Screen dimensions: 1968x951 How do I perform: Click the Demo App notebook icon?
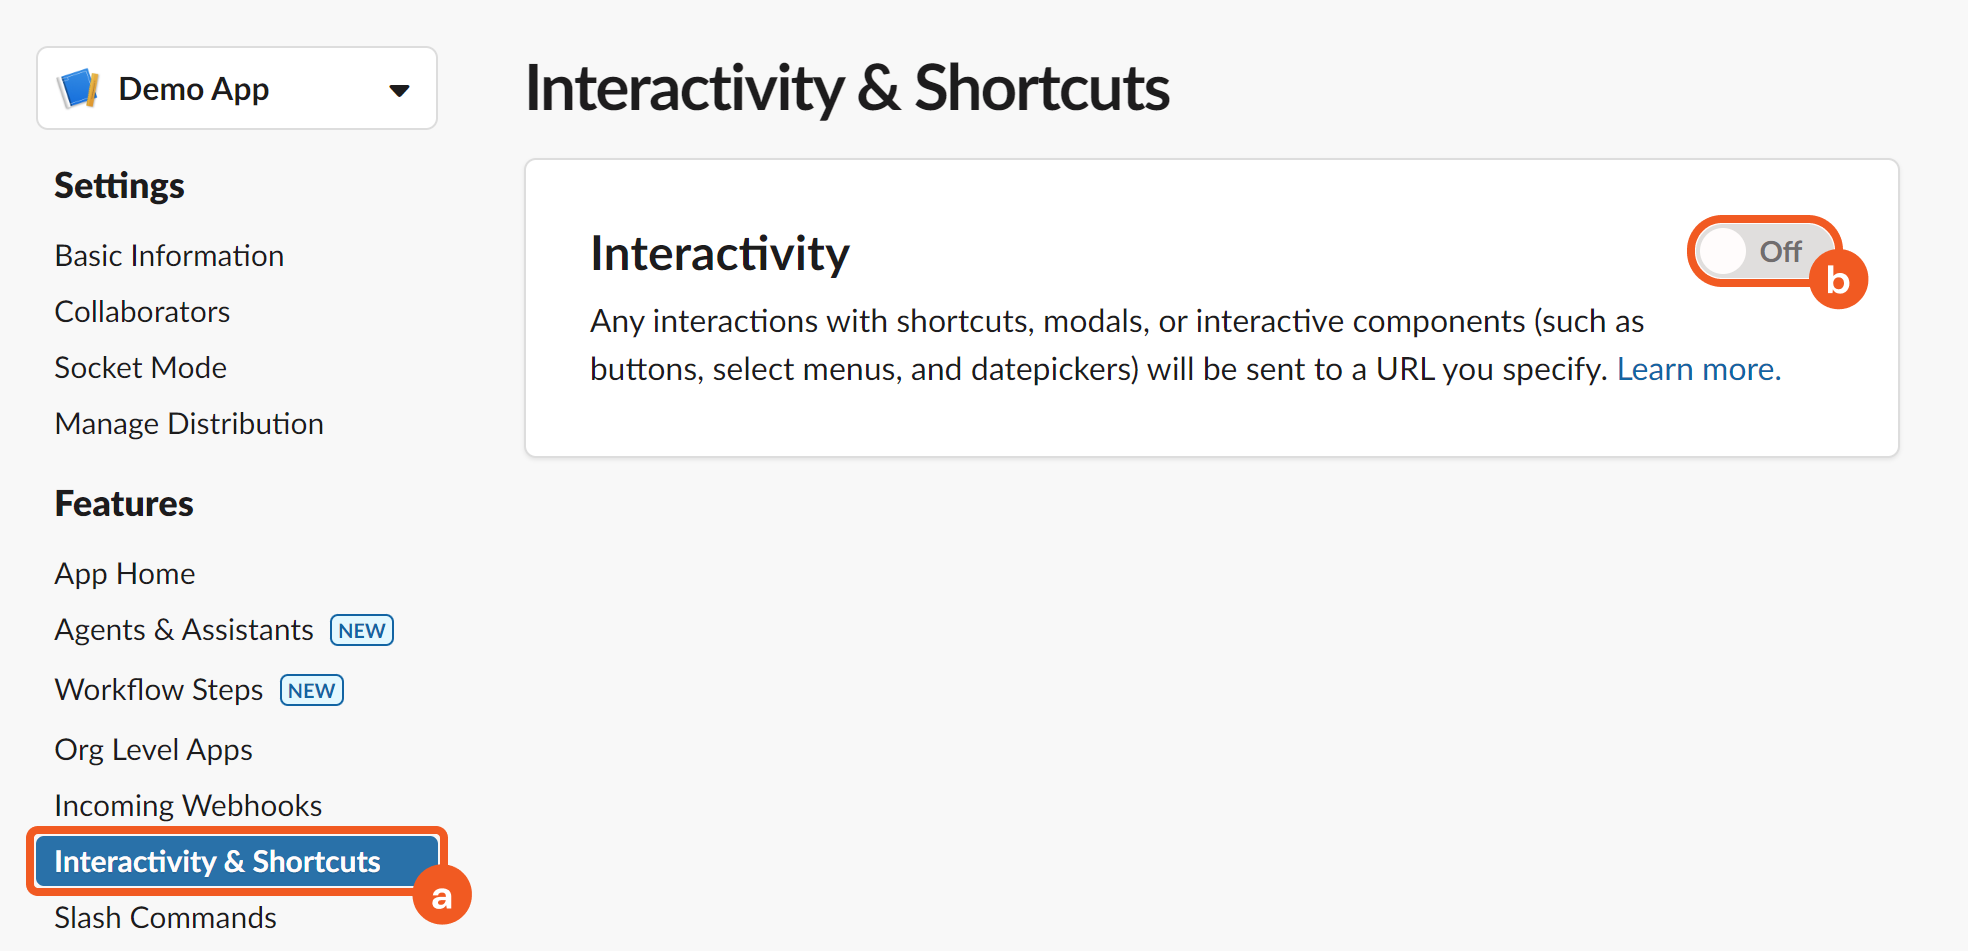(x=79, y=89)
